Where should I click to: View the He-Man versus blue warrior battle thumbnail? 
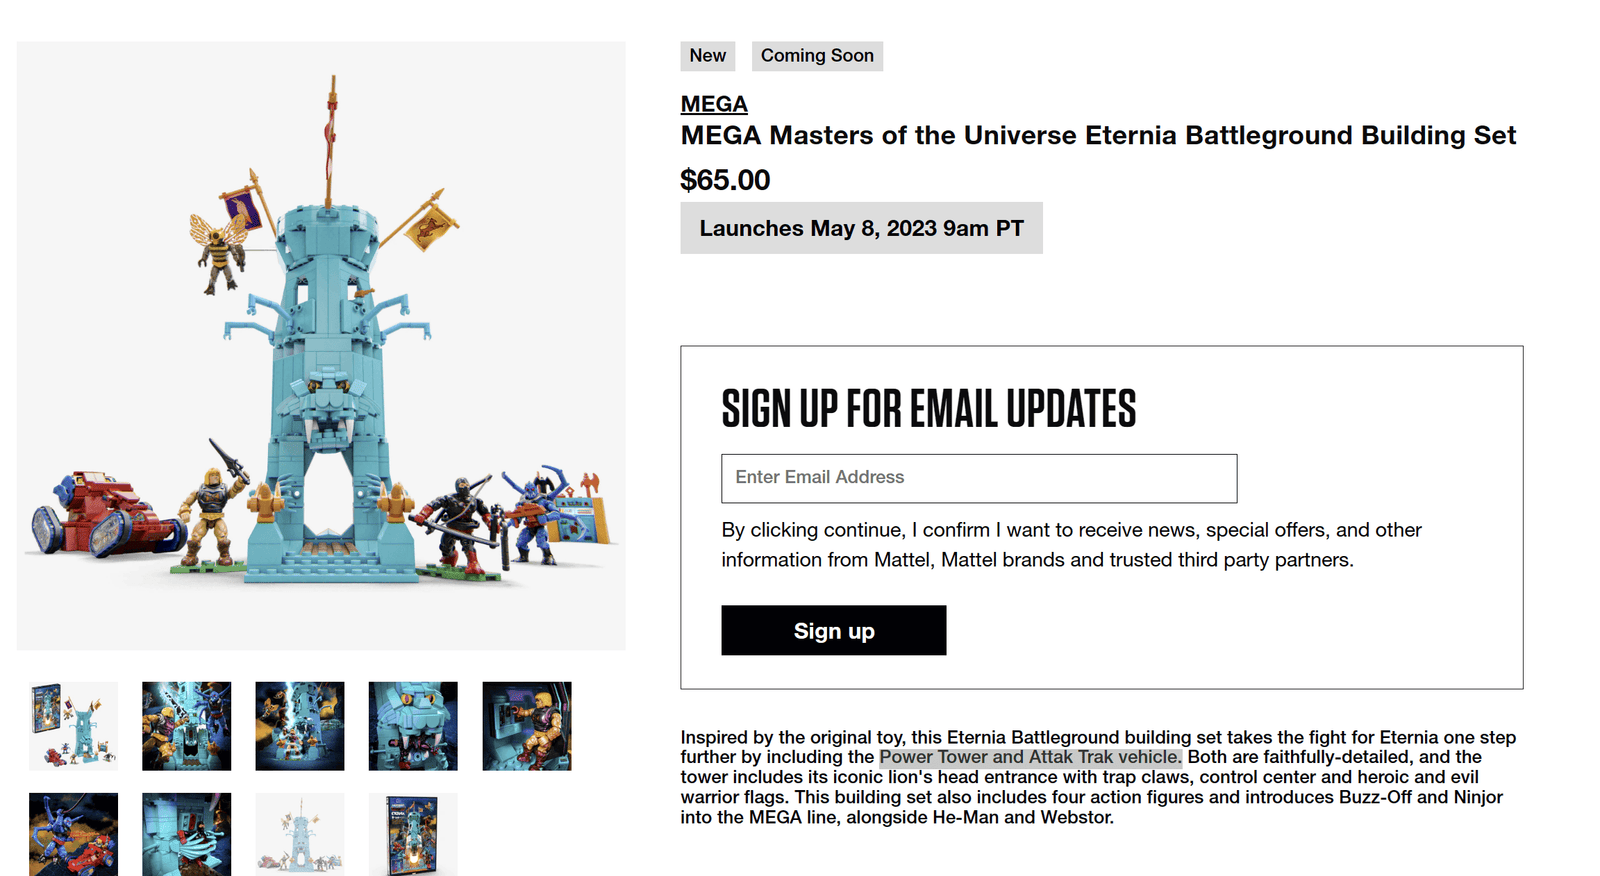click(186, 727)
